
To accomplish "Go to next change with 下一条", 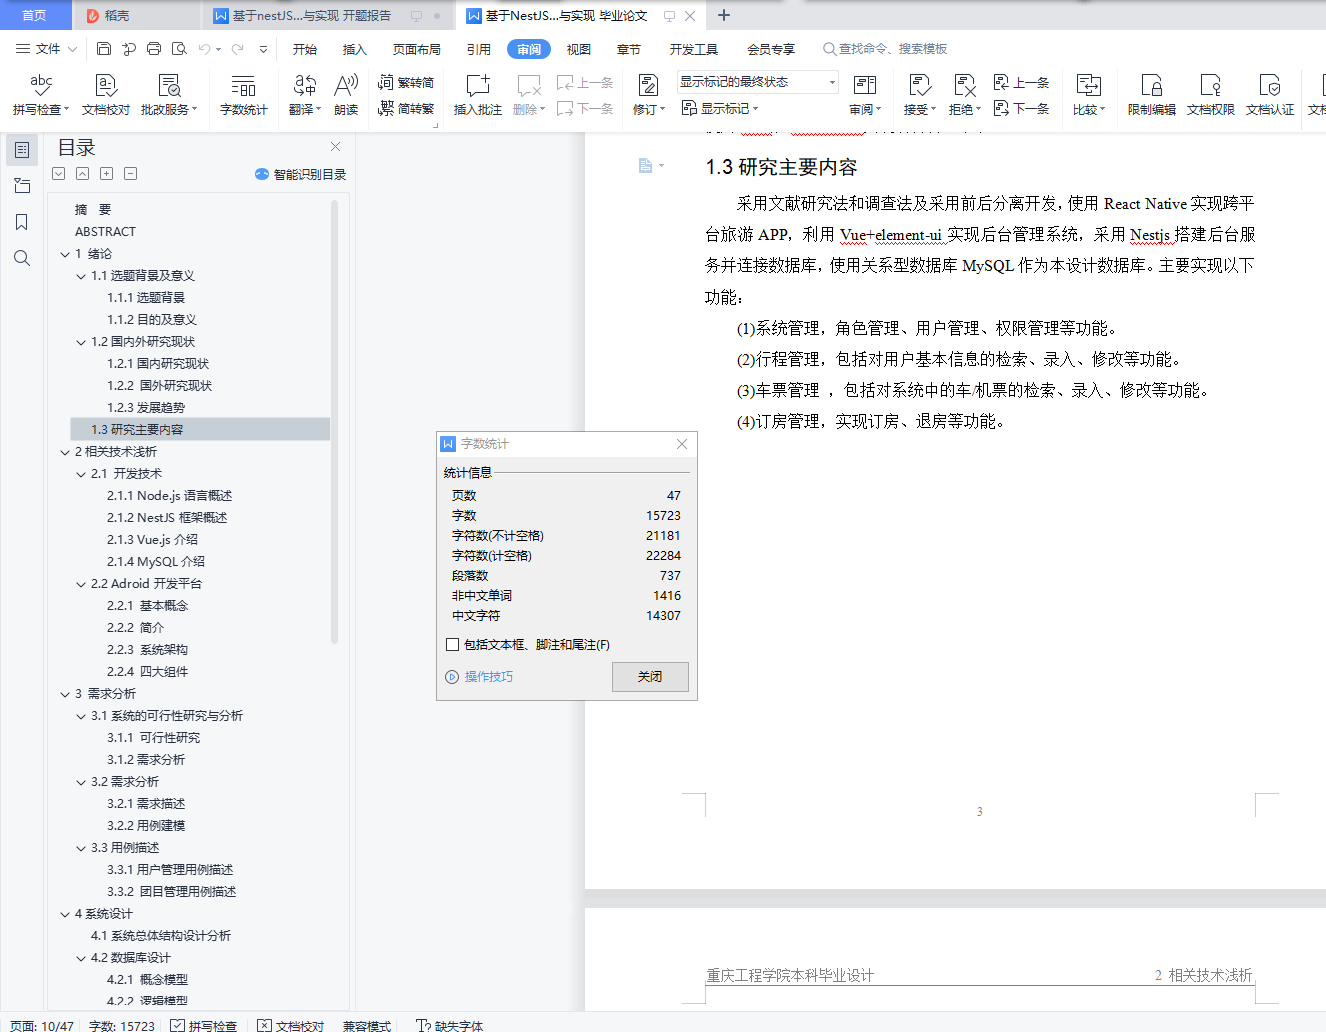I will pyautogui.click(x=1022, y=108).
